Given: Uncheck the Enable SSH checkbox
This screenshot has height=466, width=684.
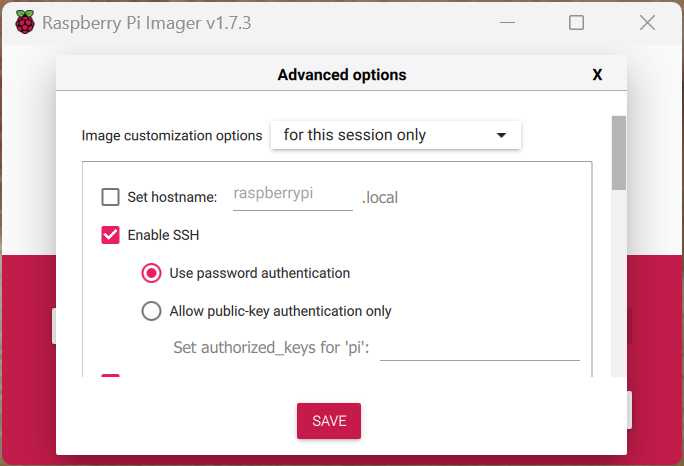Looking at the screenshot, I should [110, 235].
